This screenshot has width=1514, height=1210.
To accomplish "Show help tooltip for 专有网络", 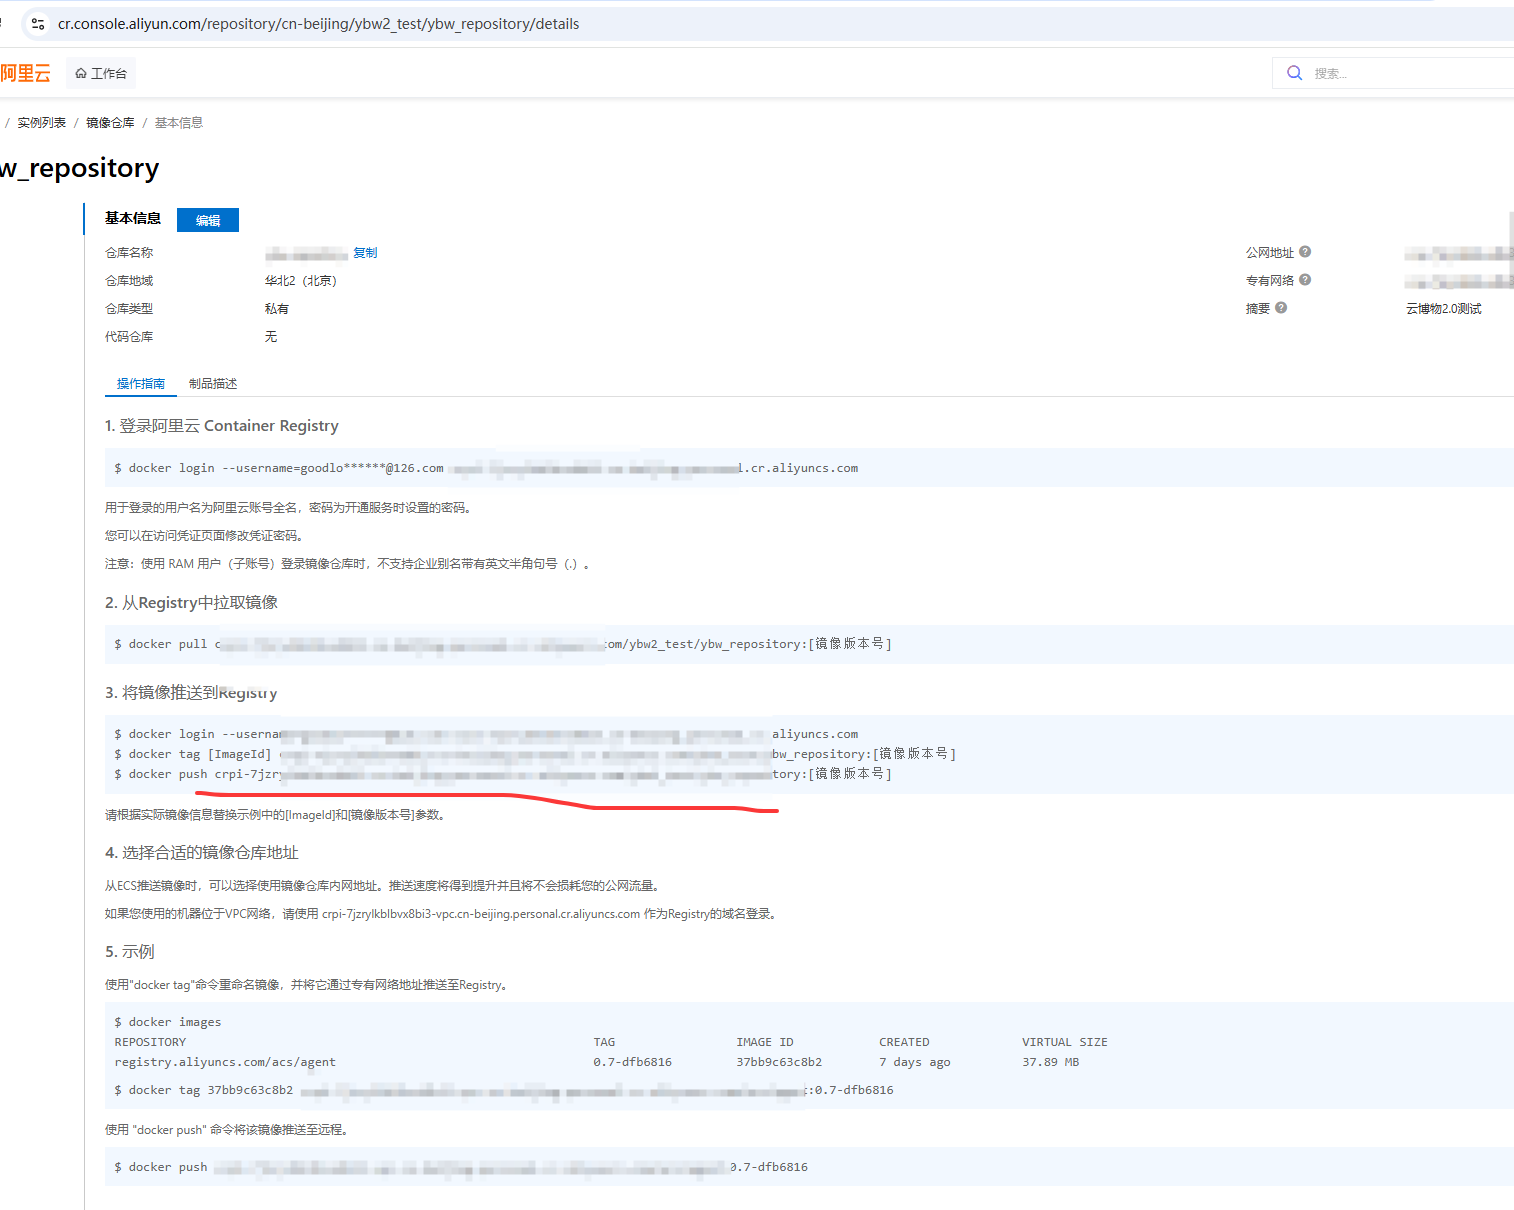I will tap(1305, 280).
